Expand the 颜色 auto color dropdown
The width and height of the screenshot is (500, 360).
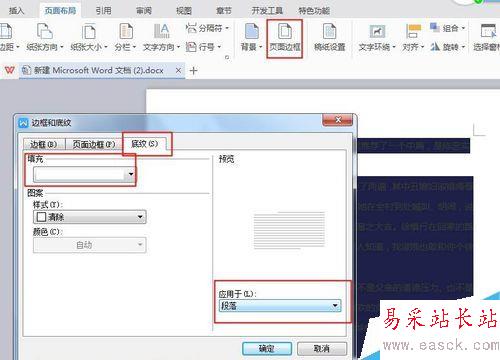point(140,245)
